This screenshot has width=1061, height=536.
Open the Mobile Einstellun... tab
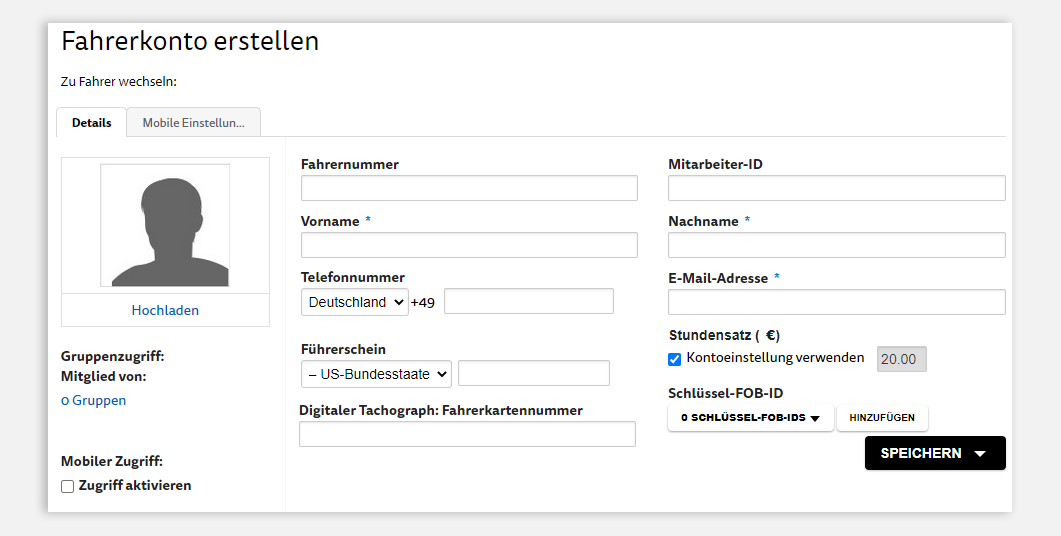coord(194,122)
